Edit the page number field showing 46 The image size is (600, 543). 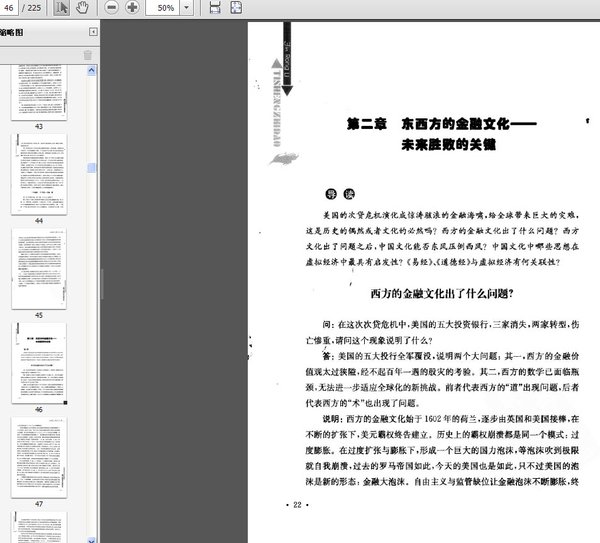click(8, 8)
